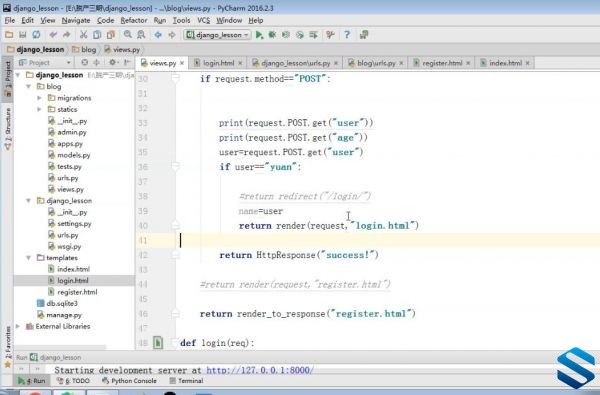Screen dimensions: 600x395
Task: Click the Paste toolbar icon
Action: click(x=111, y=35)
